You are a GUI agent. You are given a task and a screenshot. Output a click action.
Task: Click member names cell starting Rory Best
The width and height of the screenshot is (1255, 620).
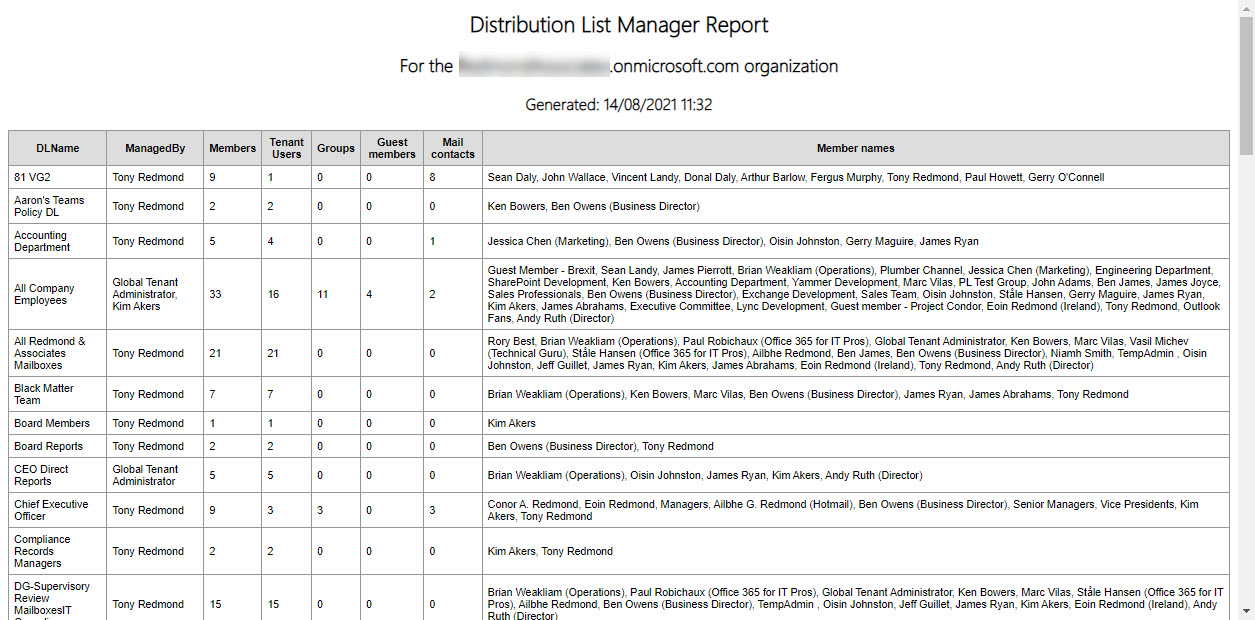click(856, 353)
